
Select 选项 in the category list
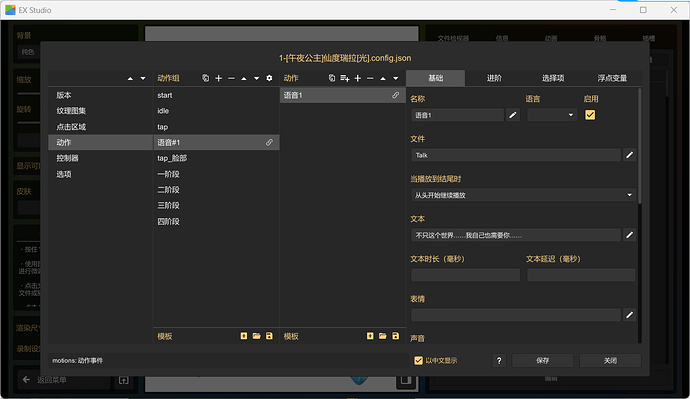[100, 174]
